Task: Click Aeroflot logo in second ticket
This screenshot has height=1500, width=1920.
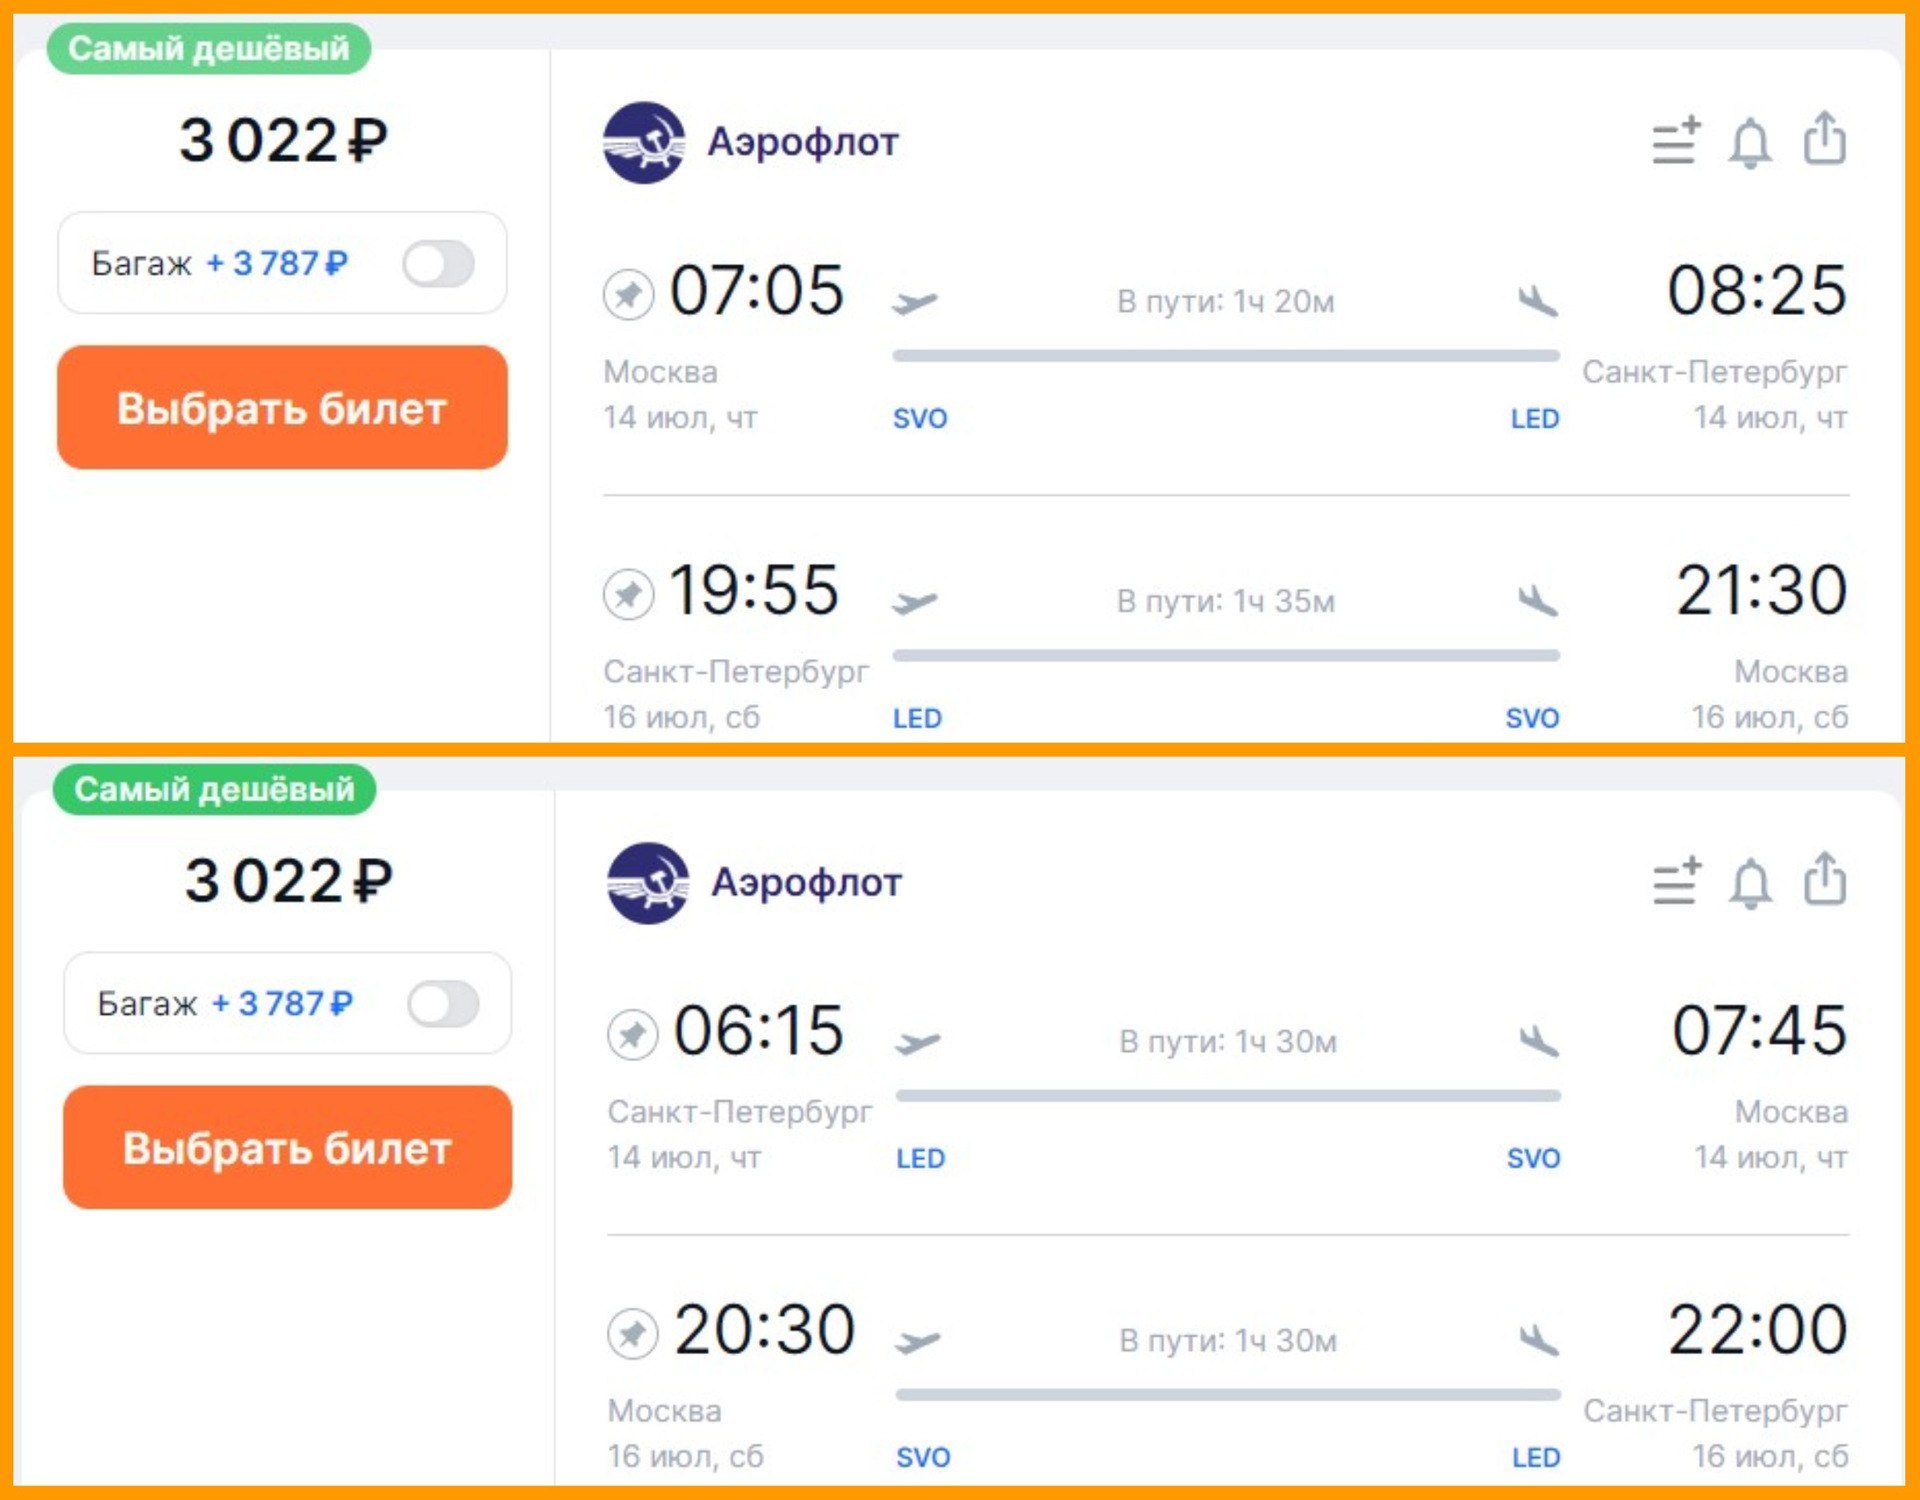Action: 648,883
